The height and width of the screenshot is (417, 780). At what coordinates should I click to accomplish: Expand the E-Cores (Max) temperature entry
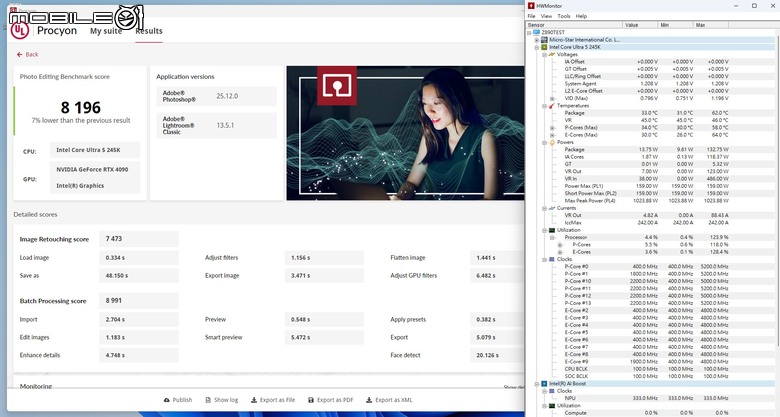552,135
